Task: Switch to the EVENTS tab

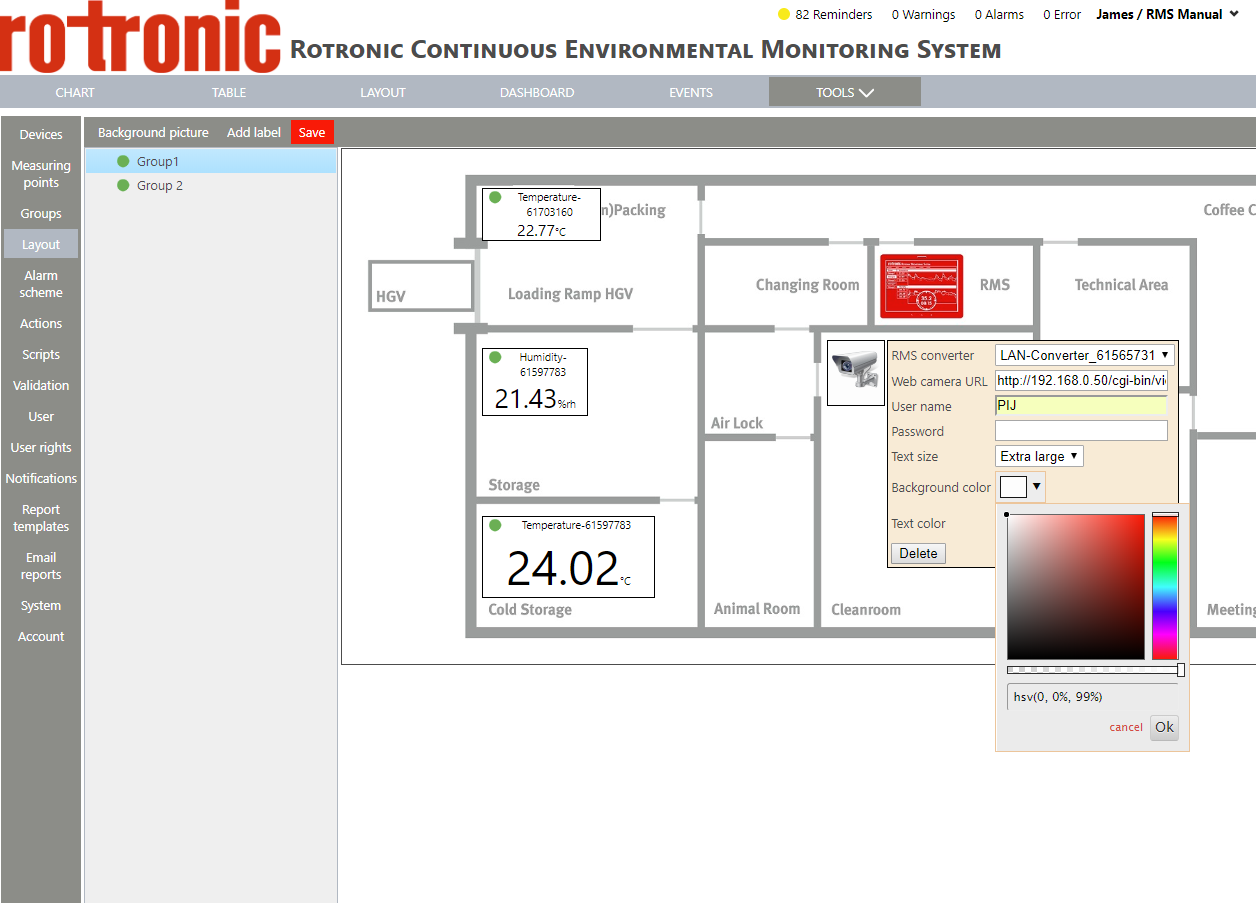Action: (691, 92)
